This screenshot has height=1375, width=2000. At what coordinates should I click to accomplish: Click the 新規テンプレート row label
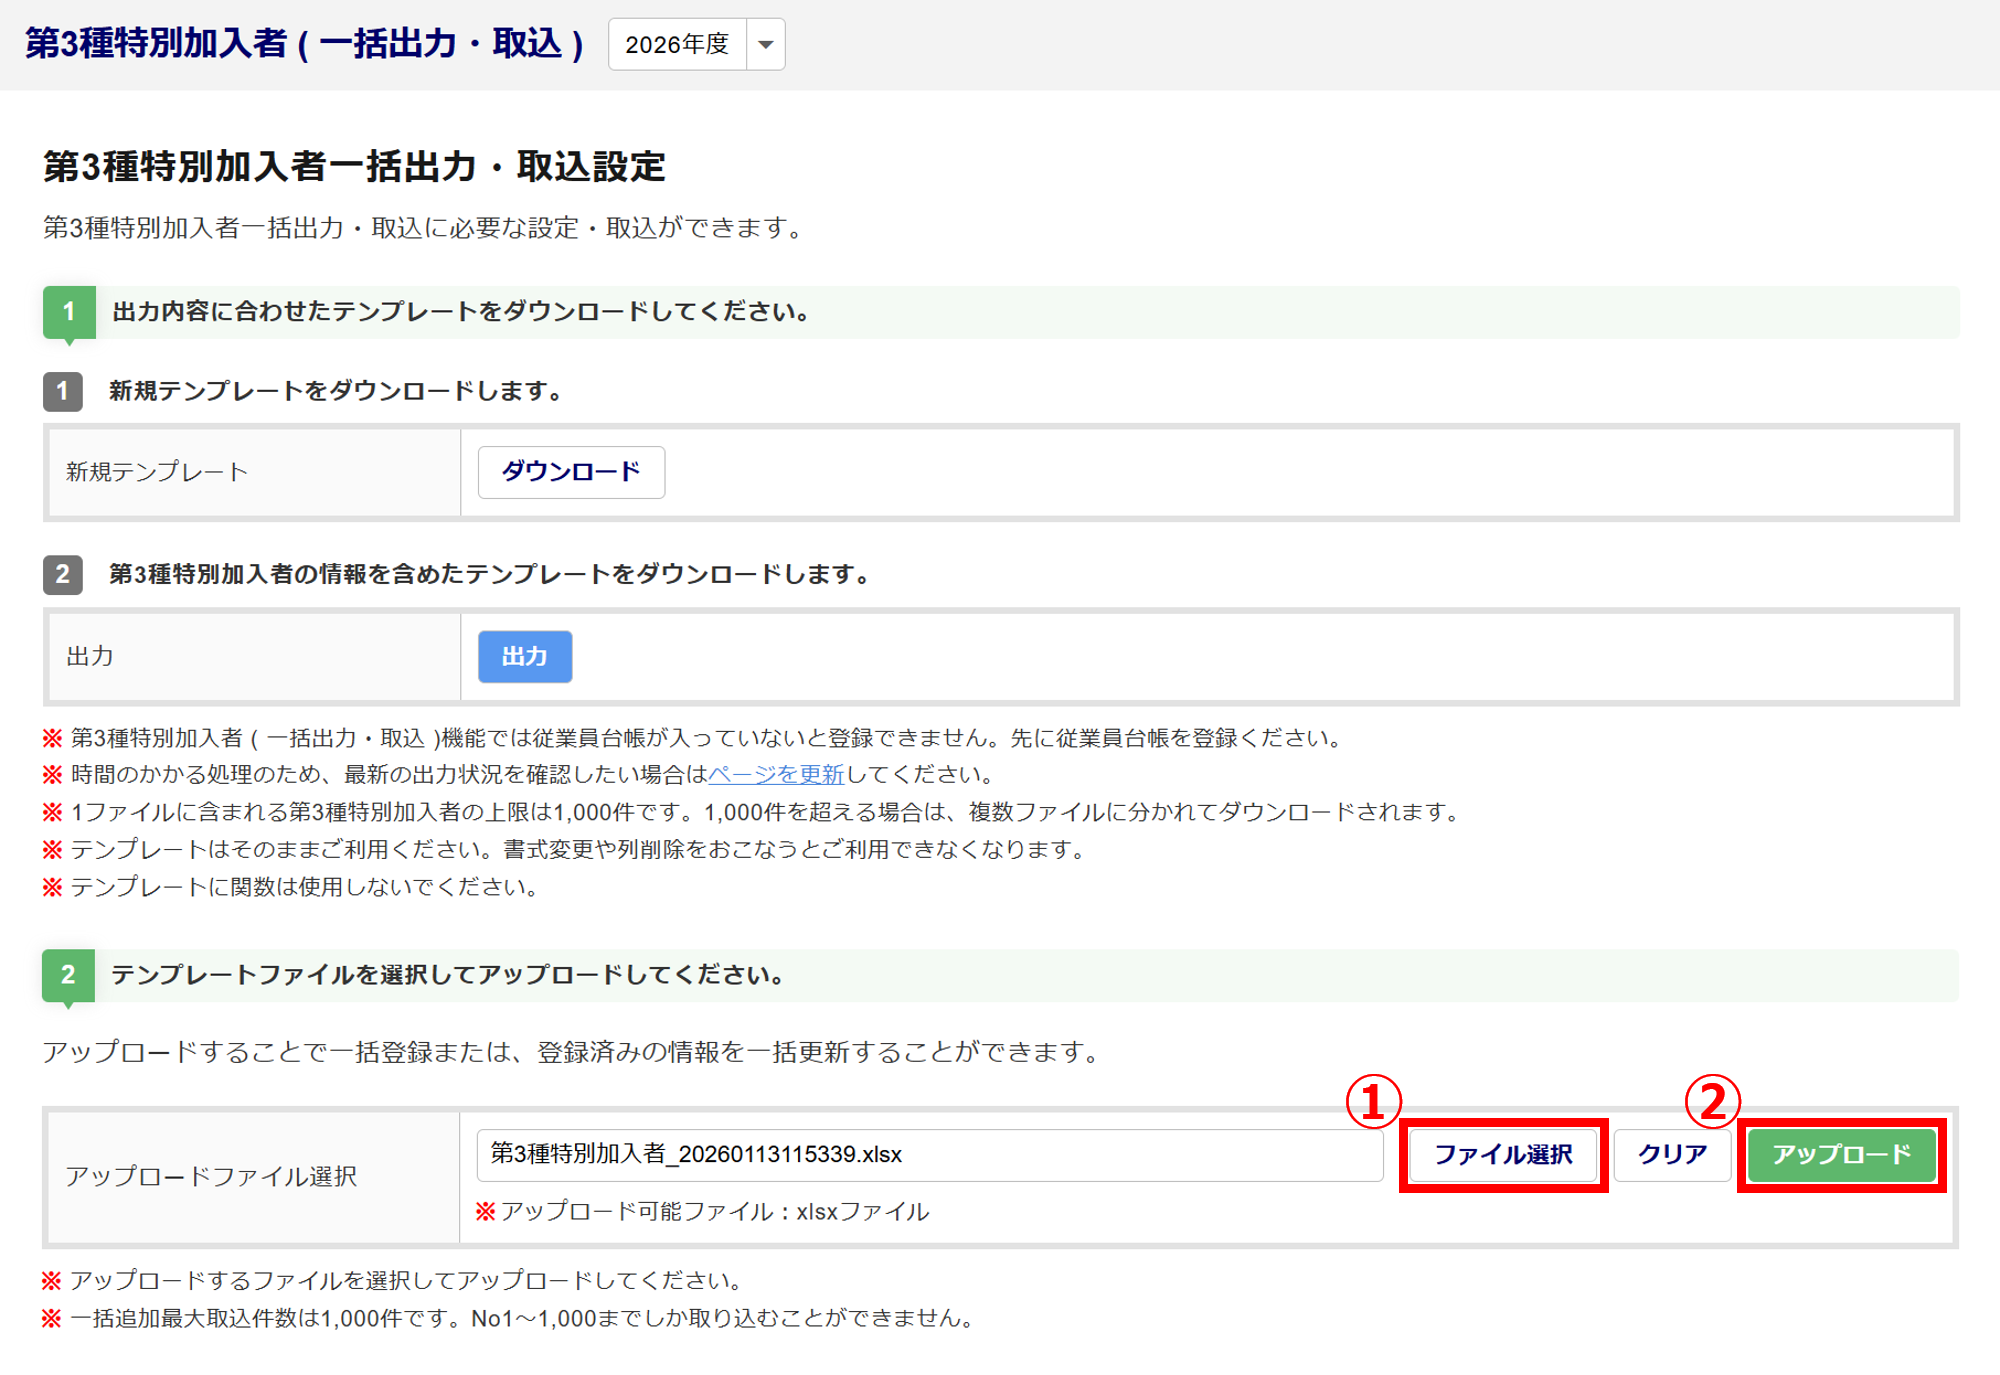pyautogui.click(x=157, y=472)
